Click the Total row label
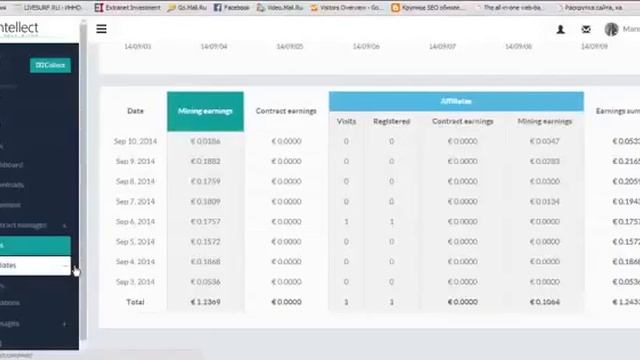The width and height of the screenshot is (640, 360). coord(135,302)
